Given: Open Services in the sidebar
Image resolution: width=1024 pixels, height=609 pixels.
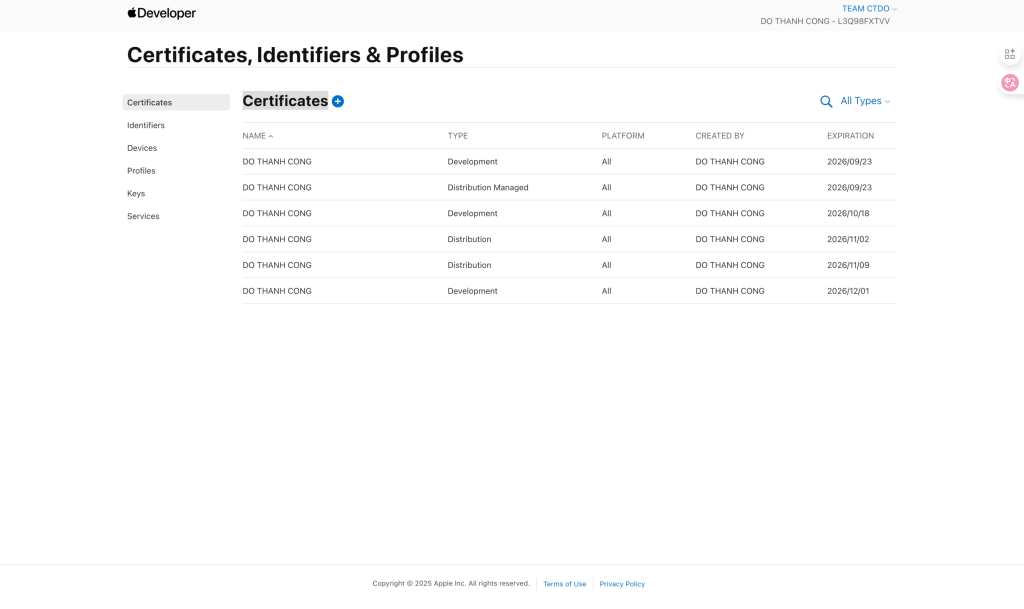Looking at the screenshot, I should point(143,216).
